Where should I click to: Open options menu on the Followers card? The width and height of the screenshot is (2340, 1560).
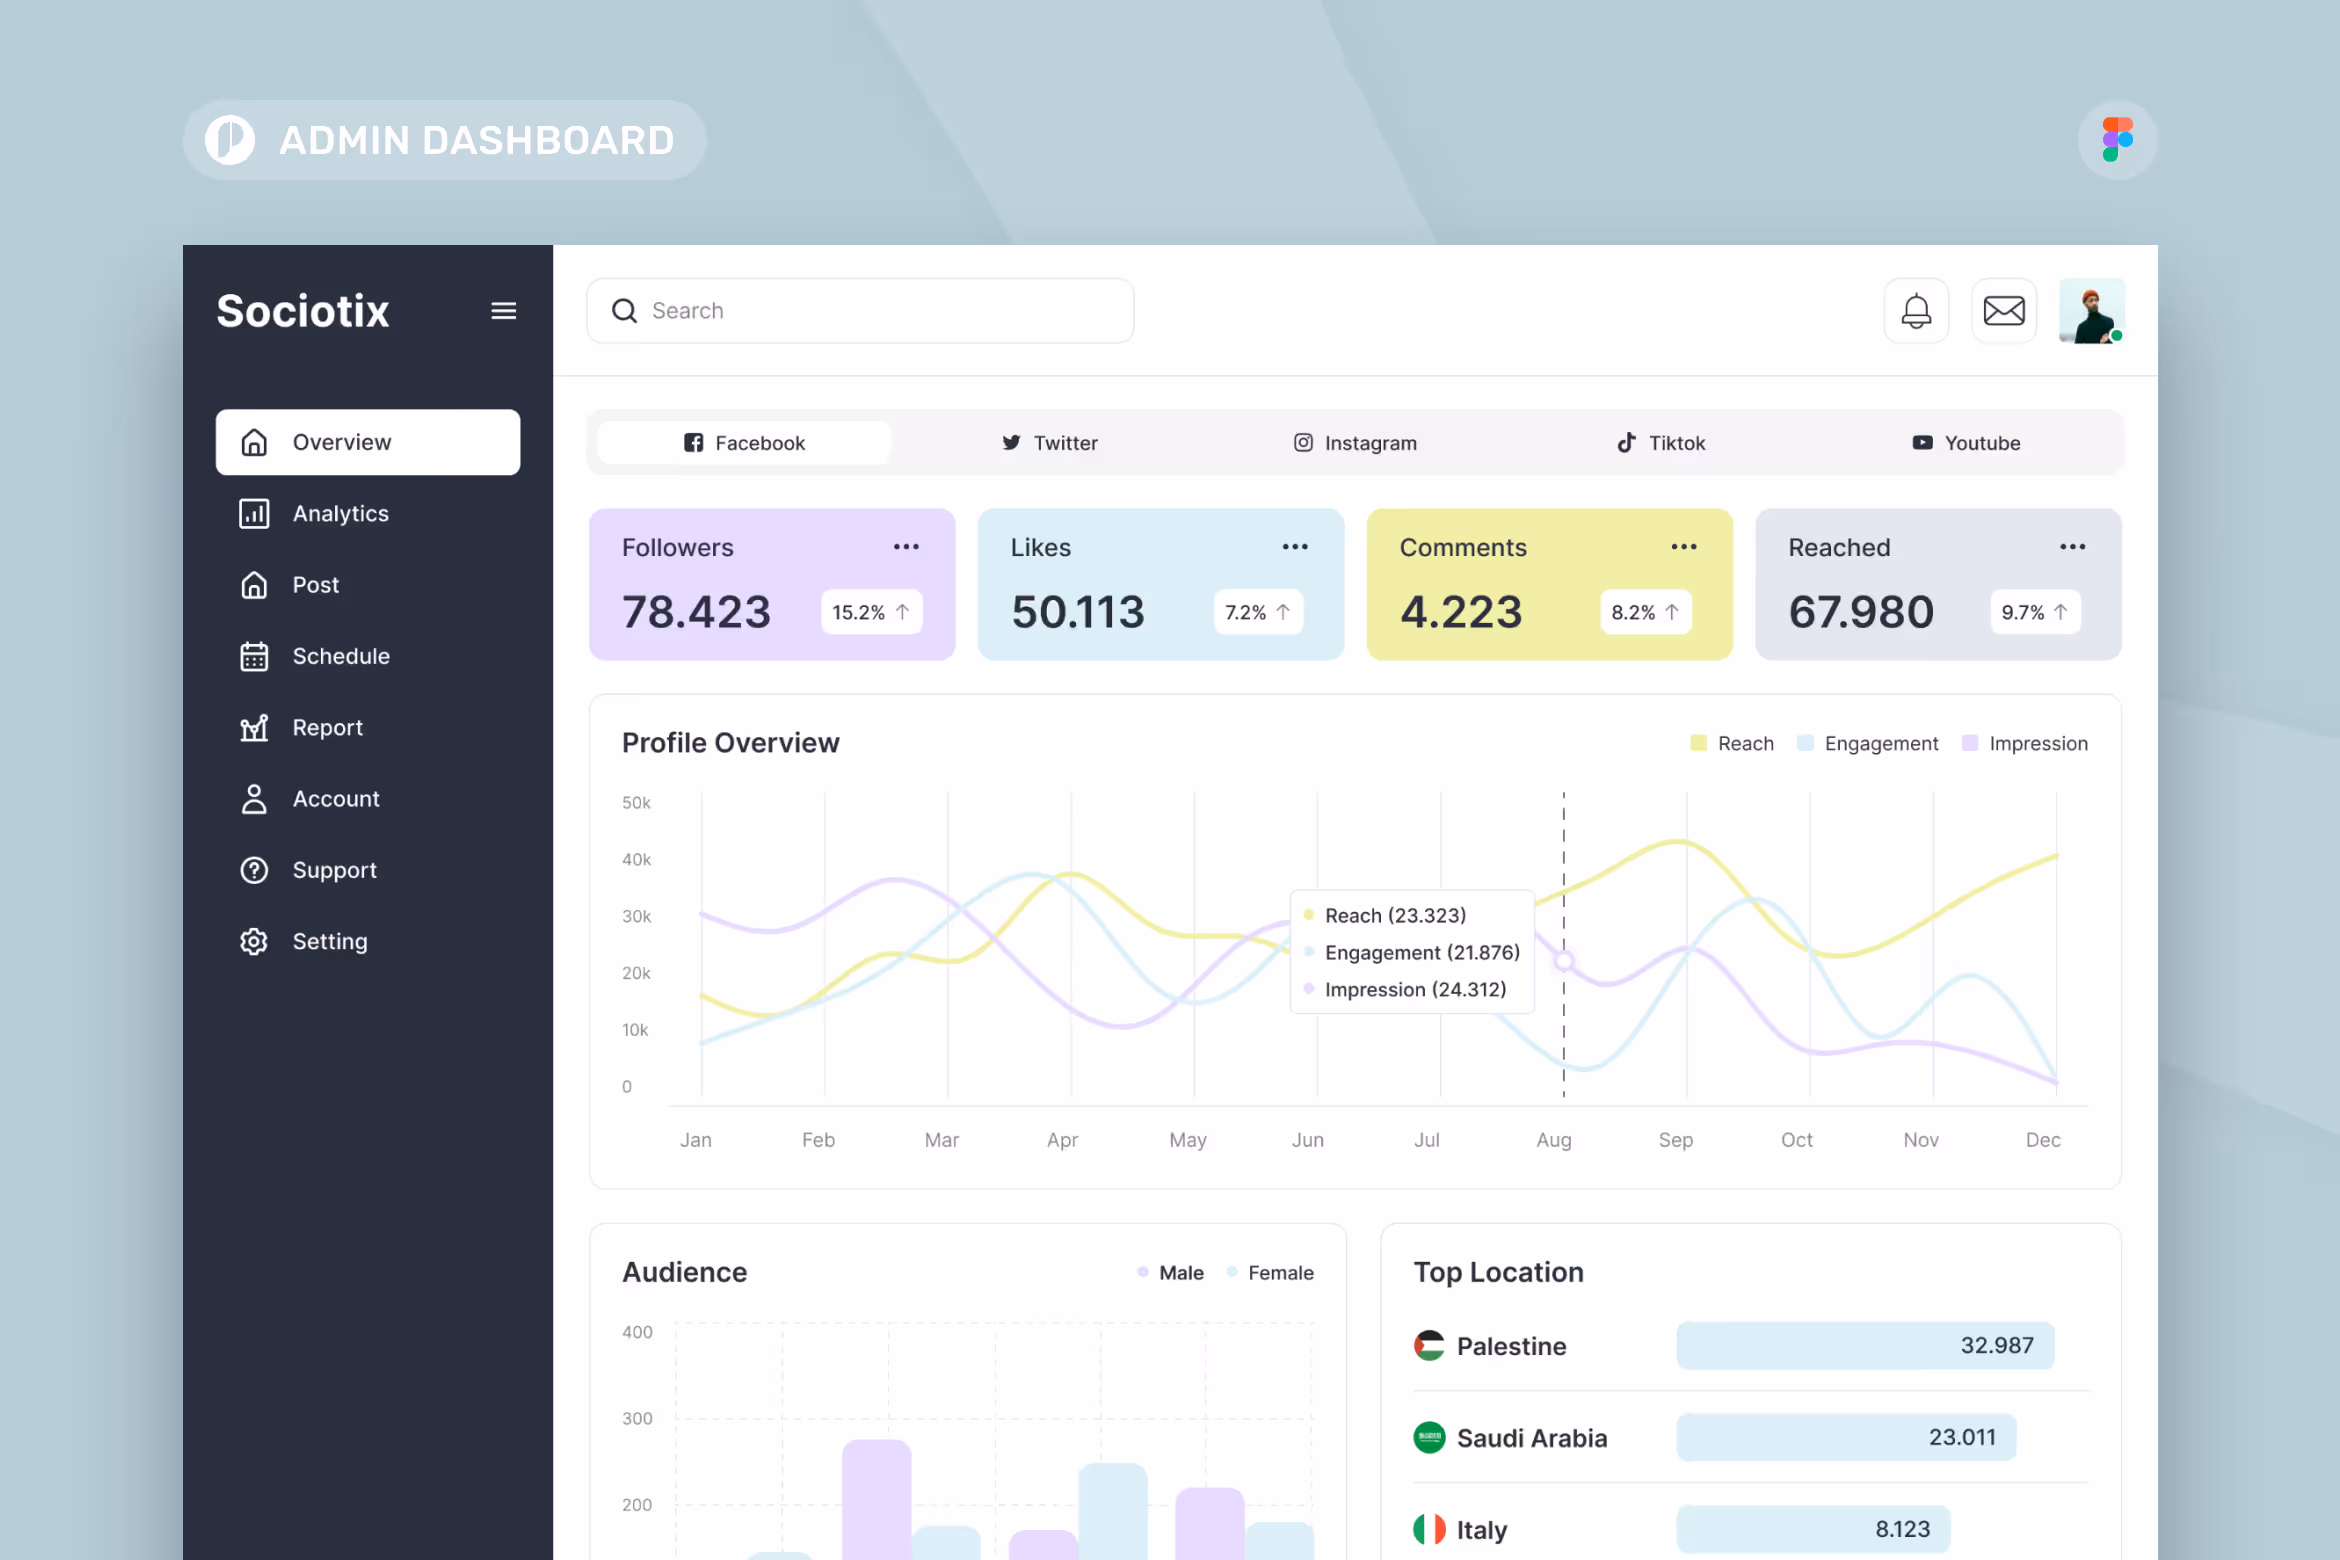tap(906, 546)
